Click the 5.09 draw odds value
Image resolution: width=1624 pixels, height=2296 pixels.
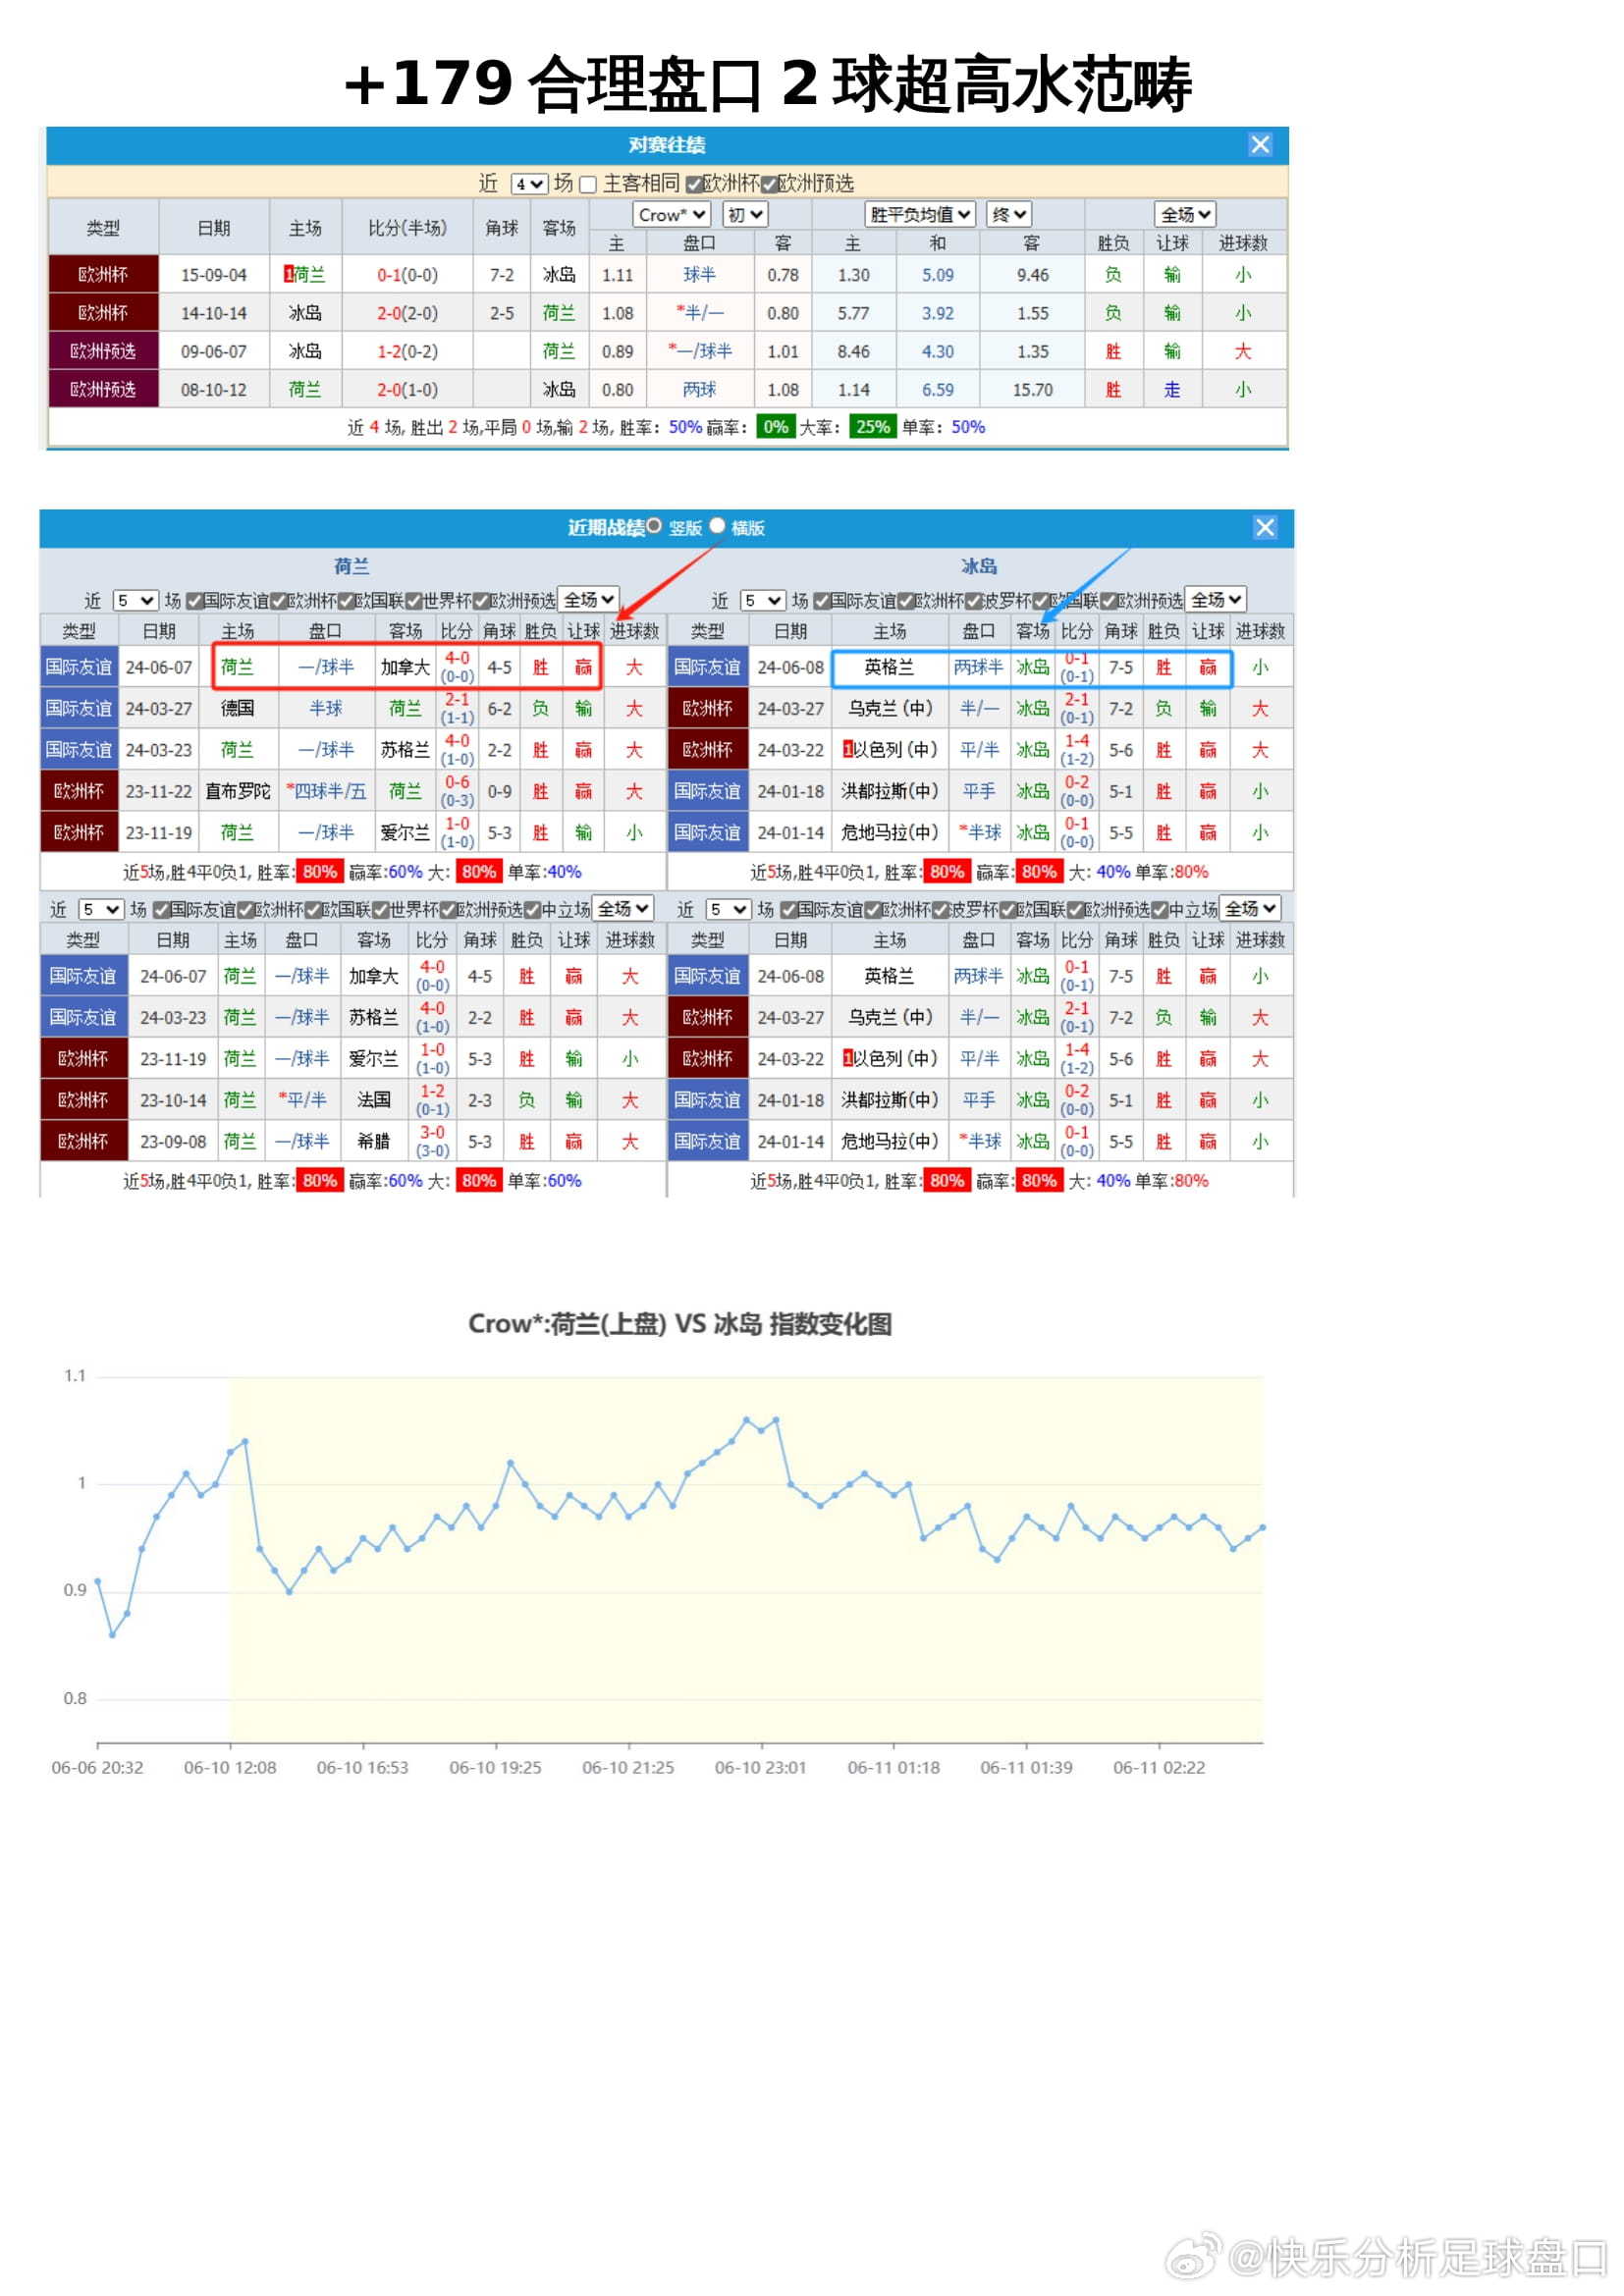(x=937, y=275)
